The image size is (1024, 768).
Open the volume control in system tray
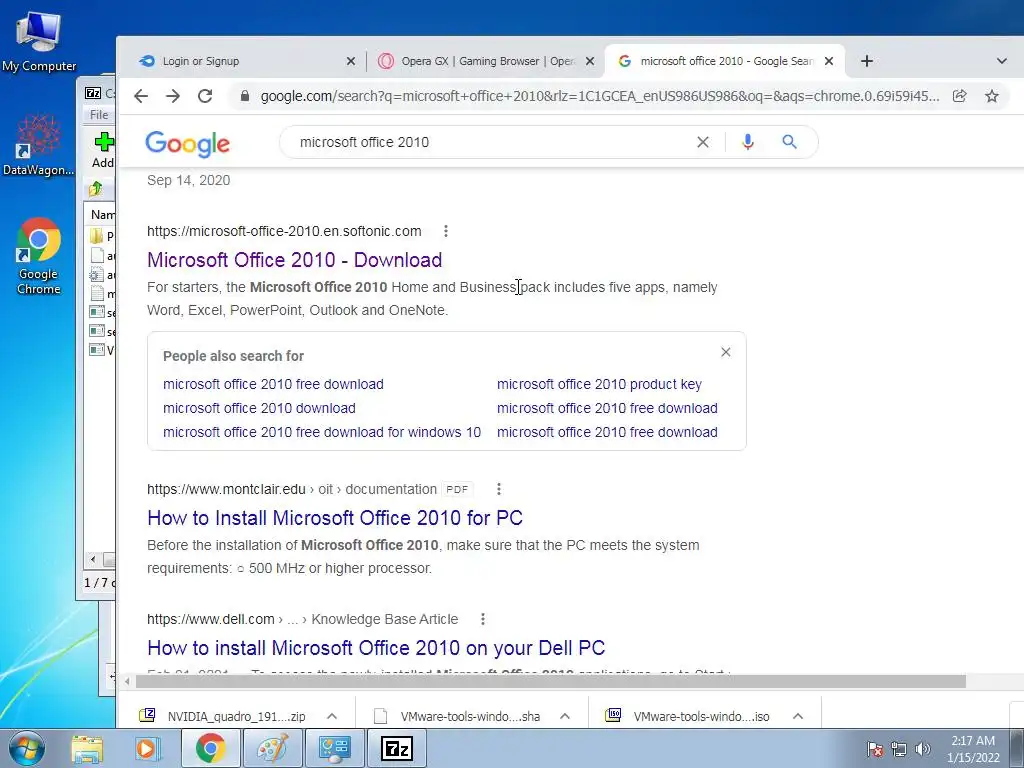click(923, 749)
